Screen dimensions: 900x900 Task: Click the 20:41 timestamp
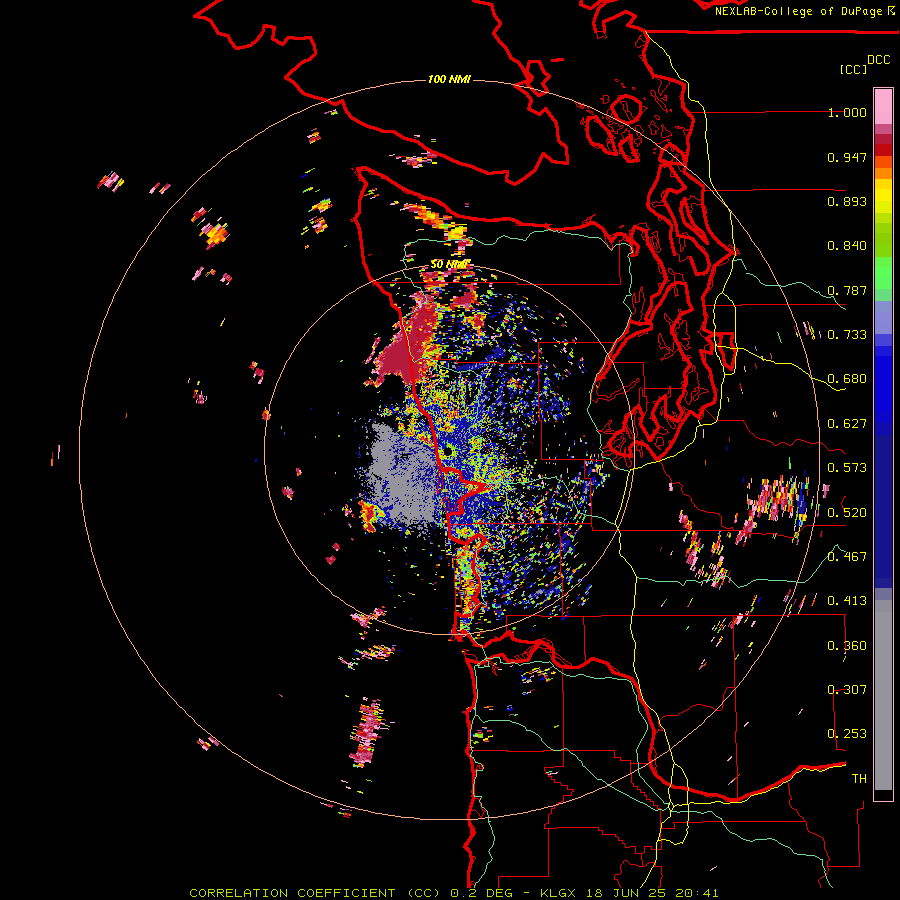[x=698, y=893]
